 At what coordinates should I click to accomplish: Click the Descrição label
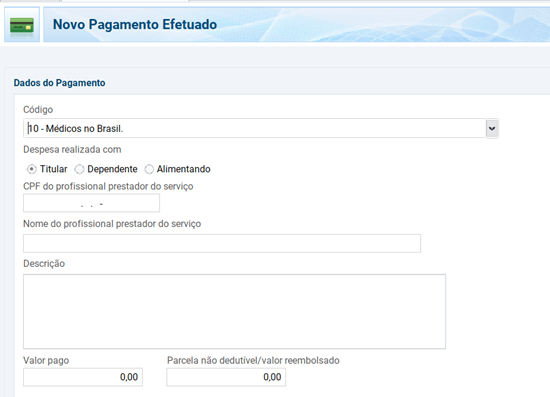coord(44,263)
